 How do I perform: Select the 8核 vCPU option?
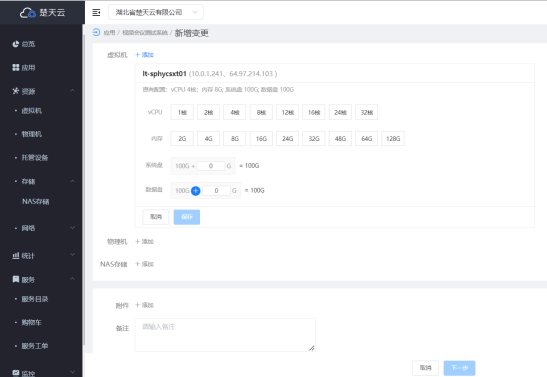click(x=261, y=112)
